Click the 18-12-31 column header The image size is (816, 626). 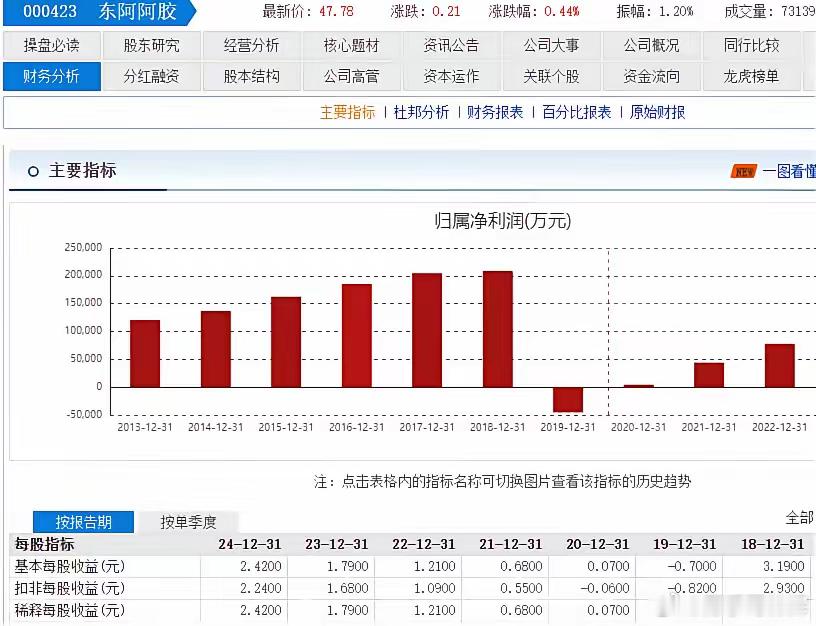point(772,544)
